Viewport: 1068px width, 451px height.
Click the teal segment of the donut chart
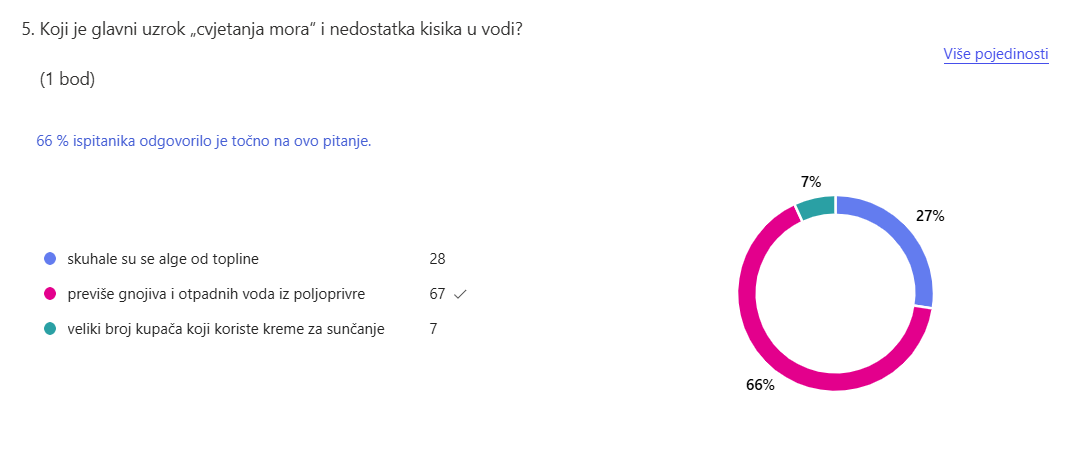816,207
